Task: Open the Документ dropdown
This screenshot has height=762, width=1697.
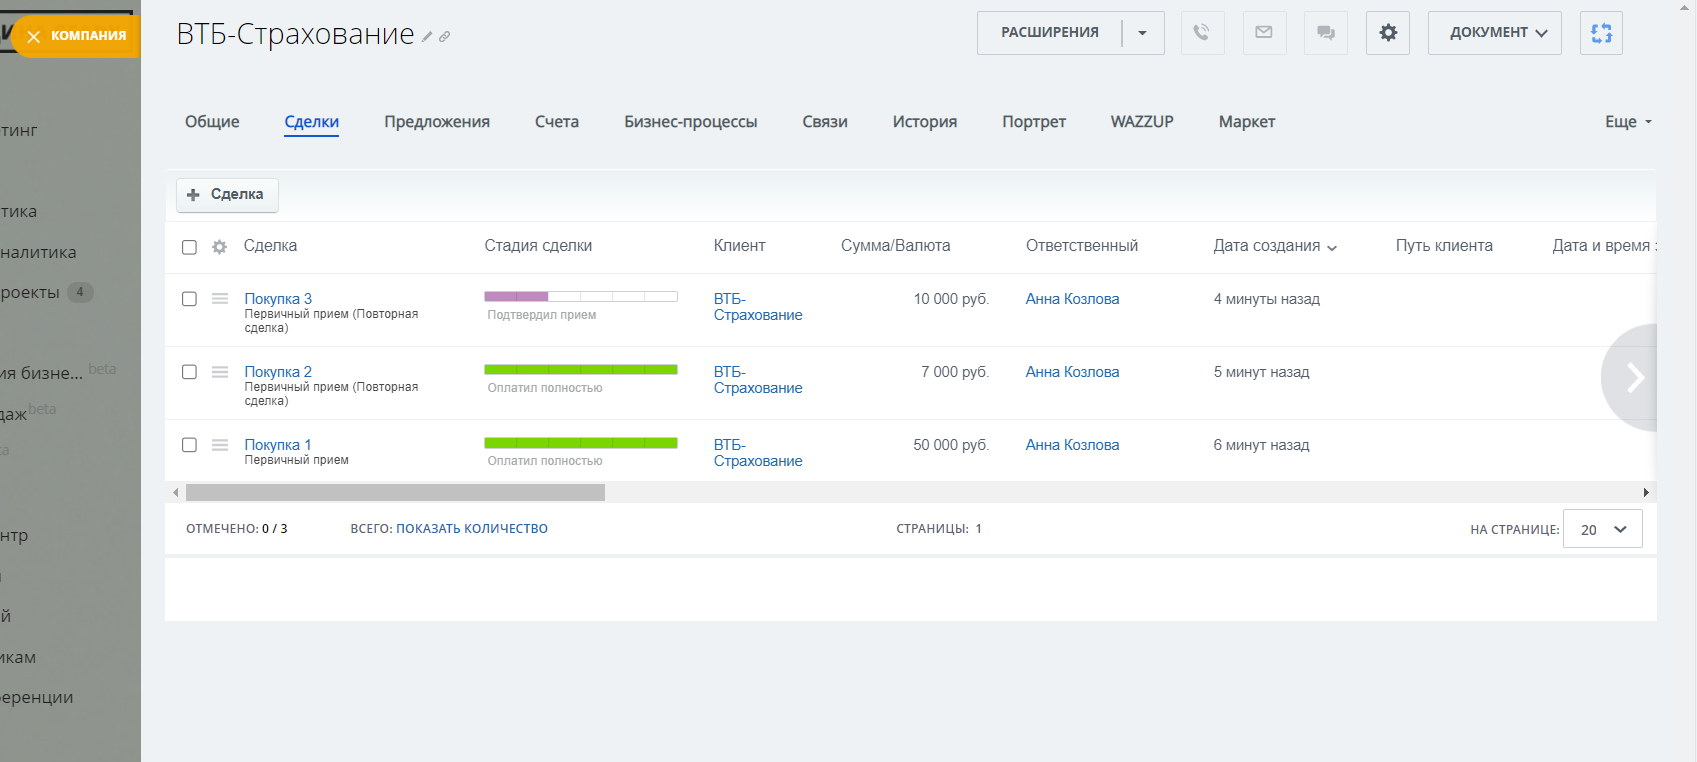Action: point(1494,33)
